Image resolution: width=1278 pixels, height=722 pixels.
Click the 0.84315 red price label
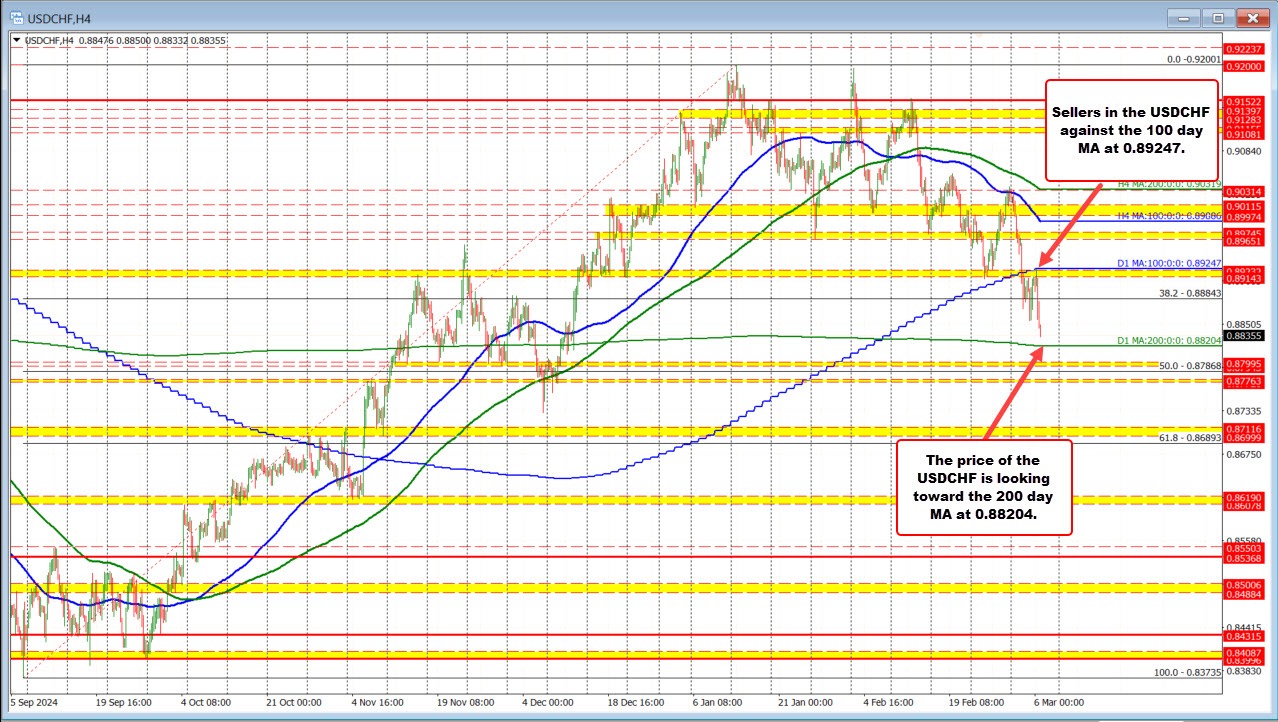pos(1244,635)
